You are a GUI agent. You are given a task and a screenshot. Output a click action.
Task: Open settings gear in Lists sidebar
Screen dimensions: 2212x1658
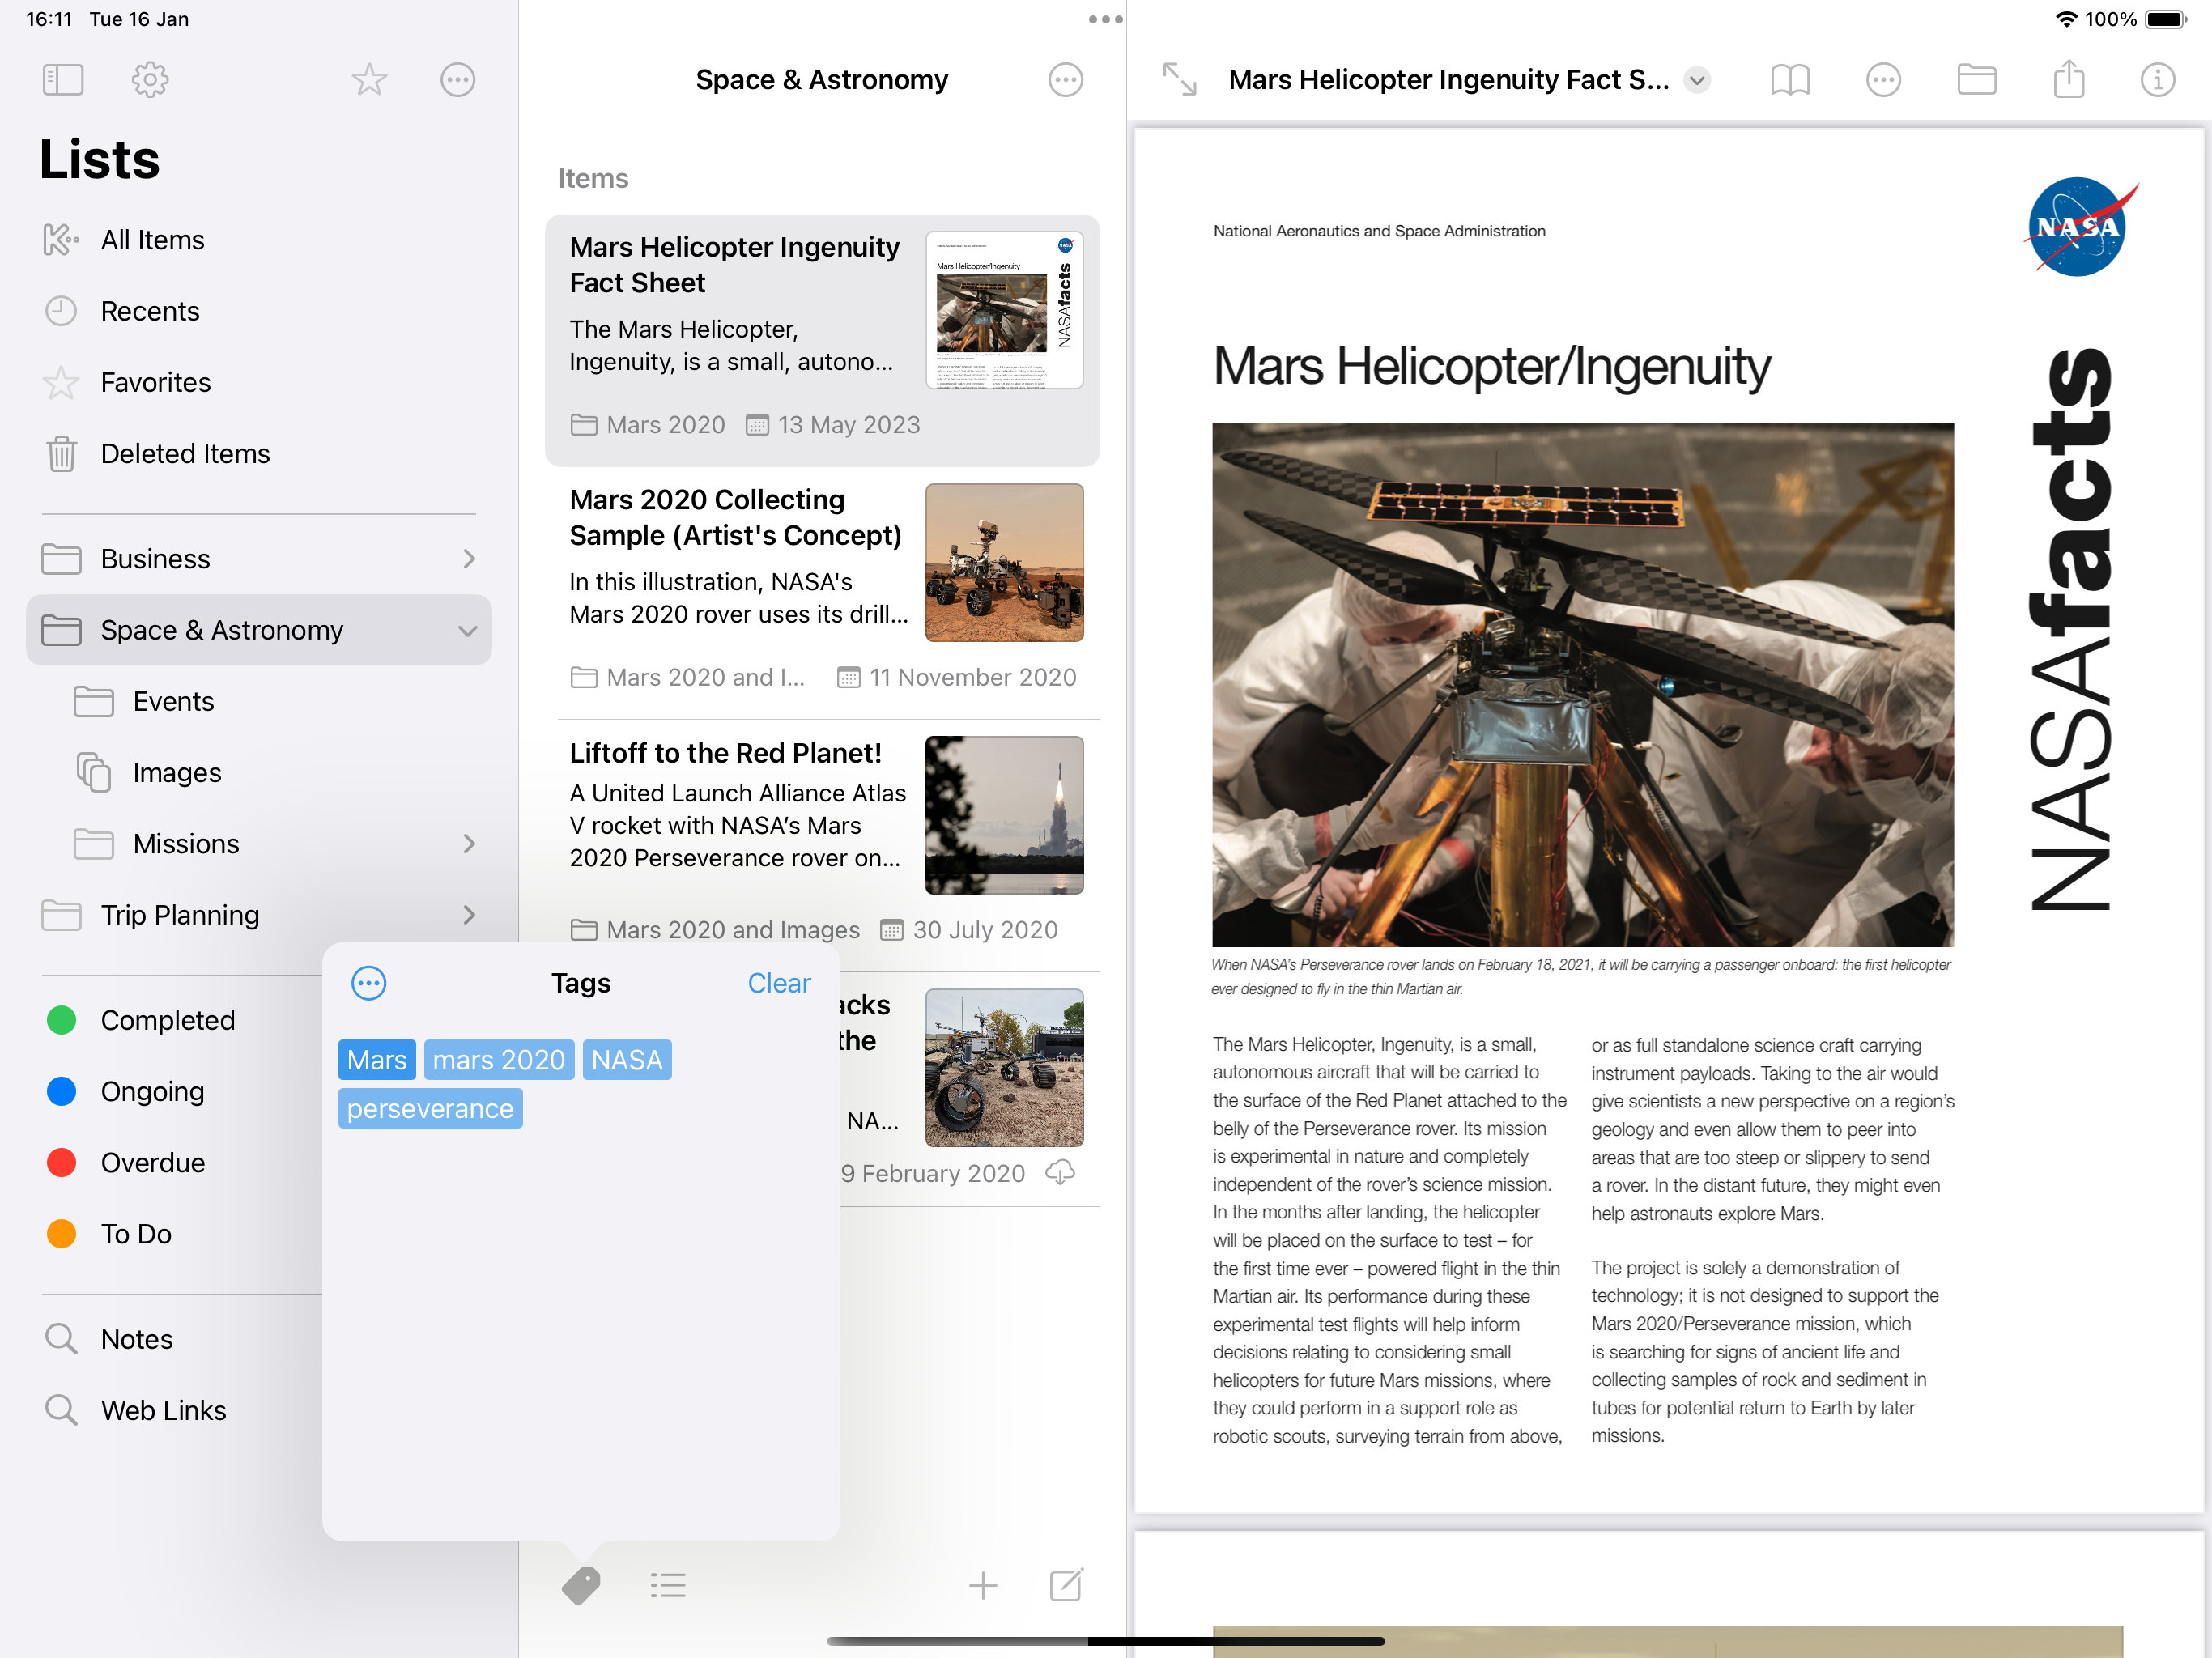[x=150, y=80]
